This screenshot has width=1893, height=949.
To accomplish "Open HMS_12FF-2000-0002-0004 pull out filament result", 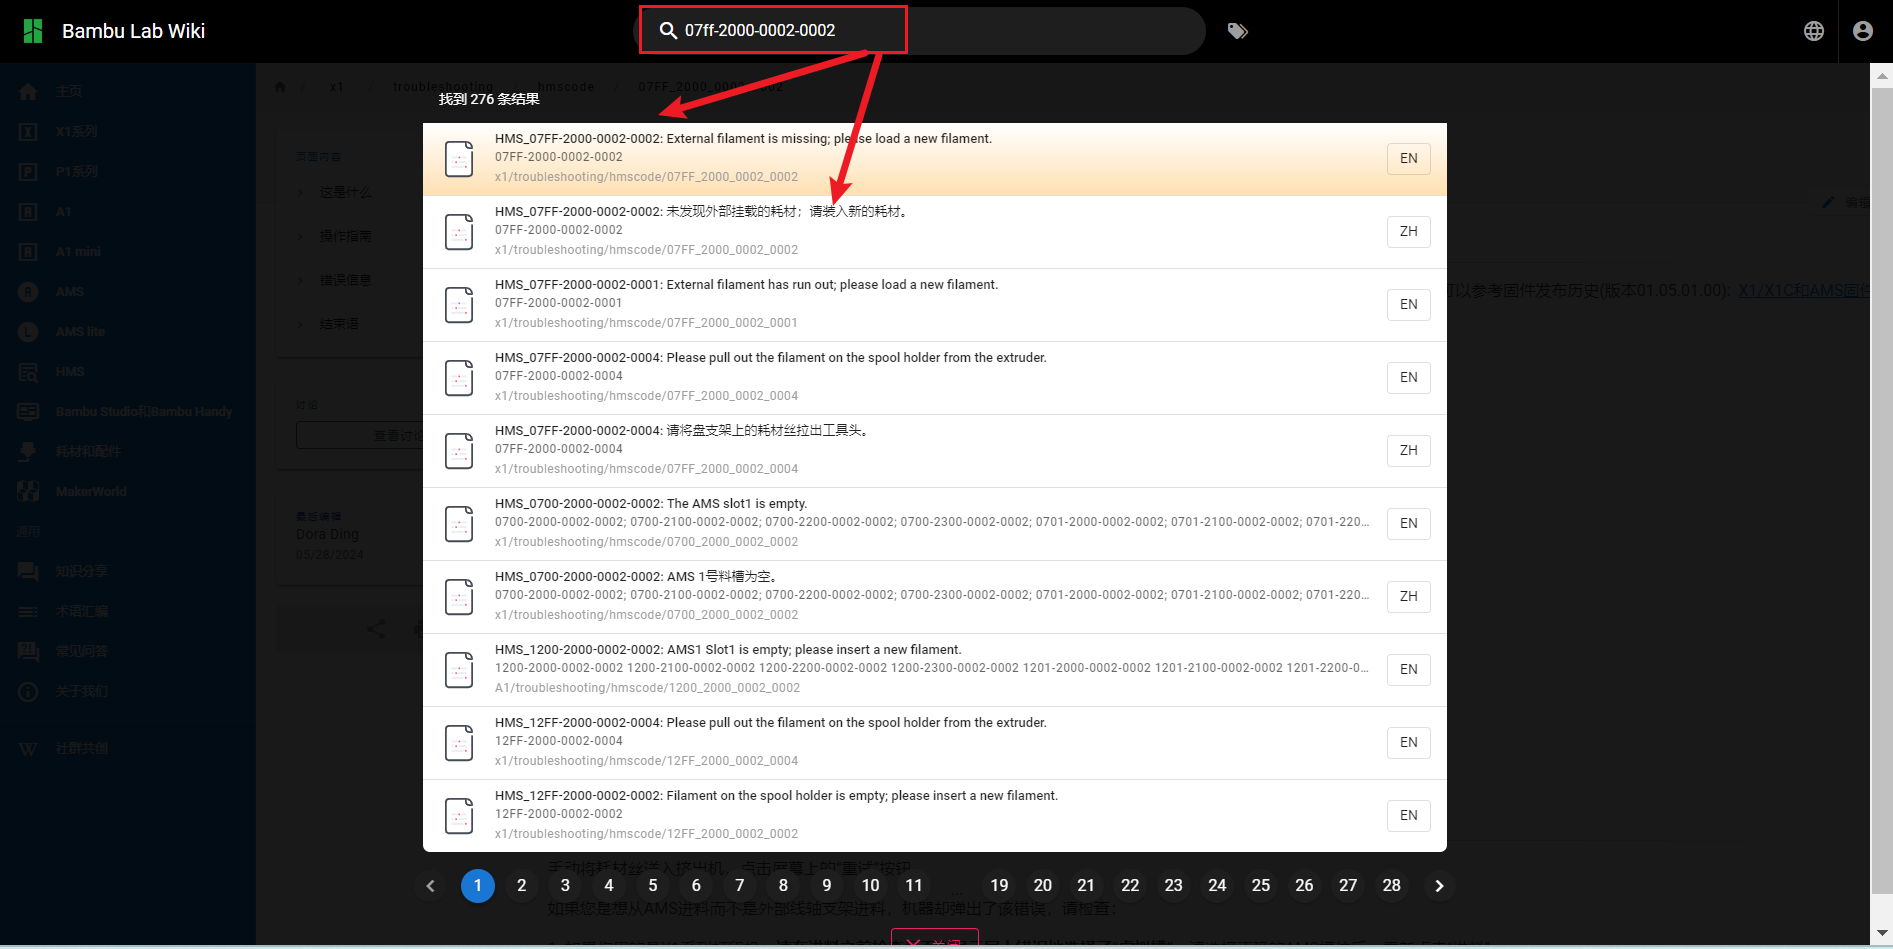I will pos(935,743).
